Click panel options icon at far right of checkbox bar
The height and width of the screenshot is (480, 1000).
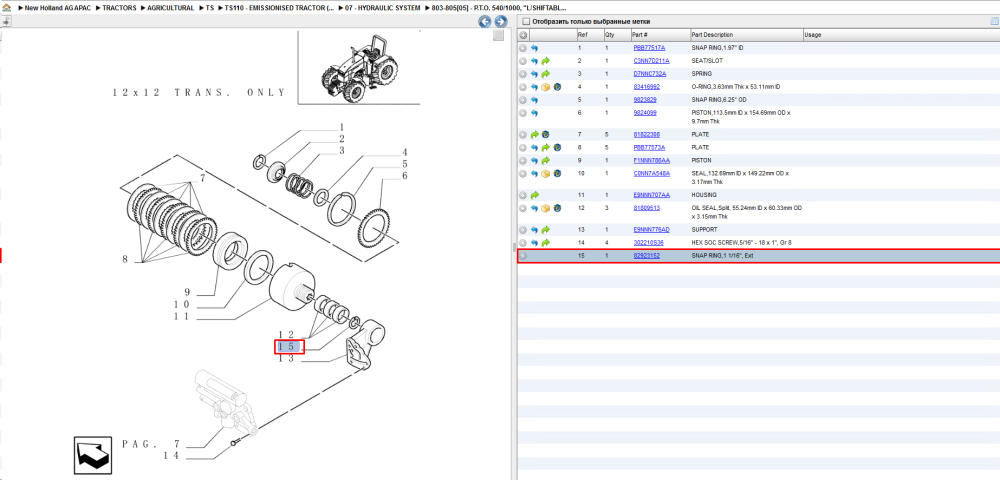click(x=994, y=21)
